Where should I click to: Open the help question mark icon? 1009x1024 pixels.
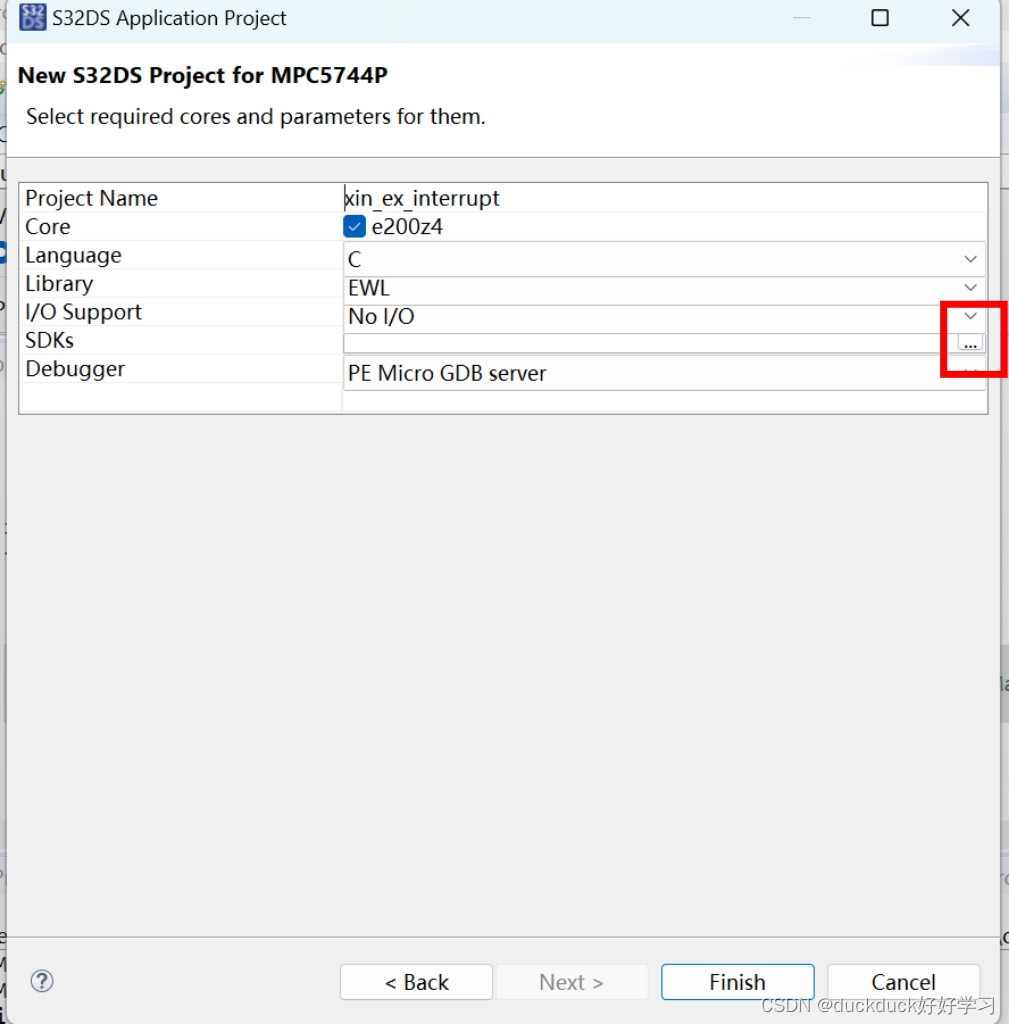(x=42, y=981)
